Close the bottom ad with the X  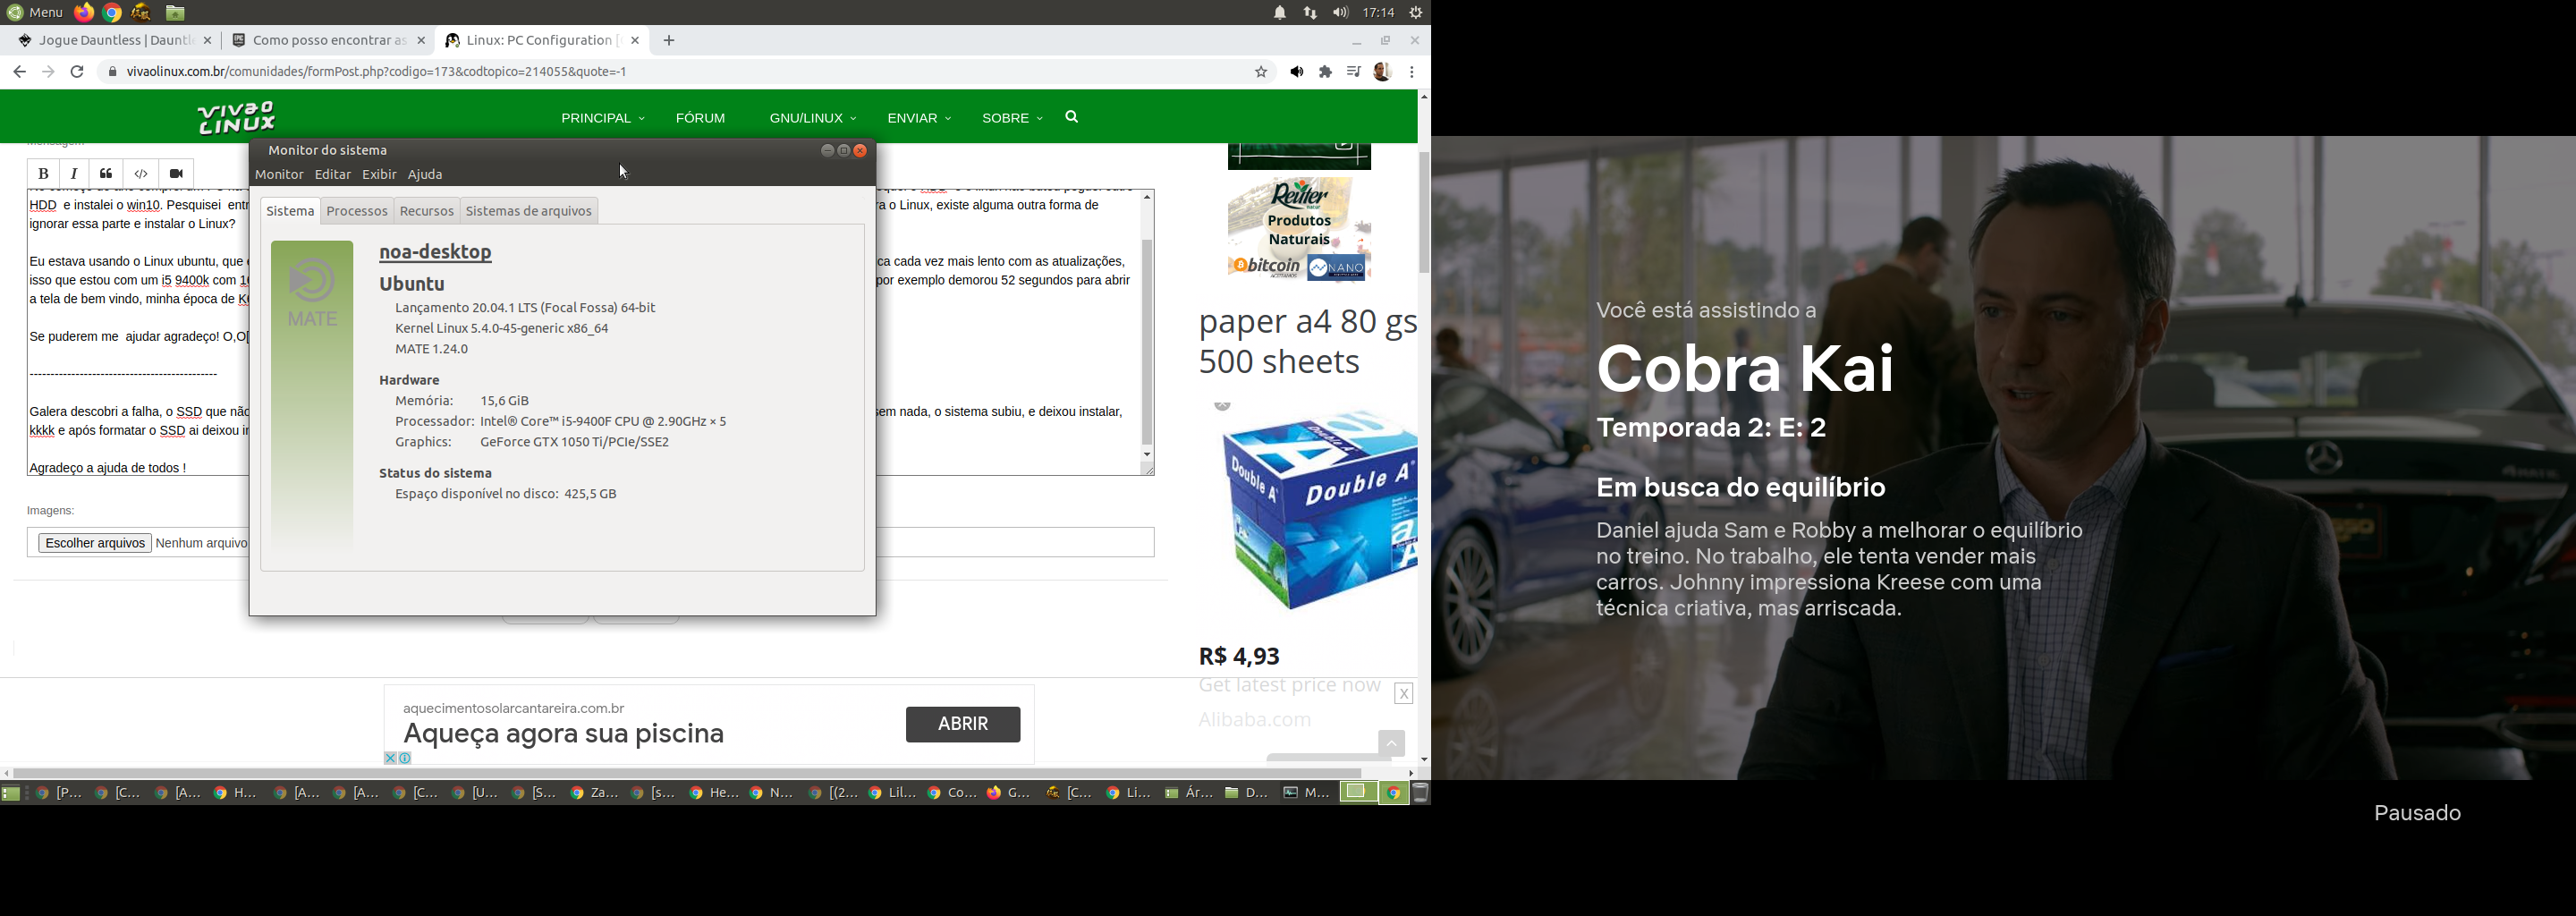click(x=1404, y=694)
